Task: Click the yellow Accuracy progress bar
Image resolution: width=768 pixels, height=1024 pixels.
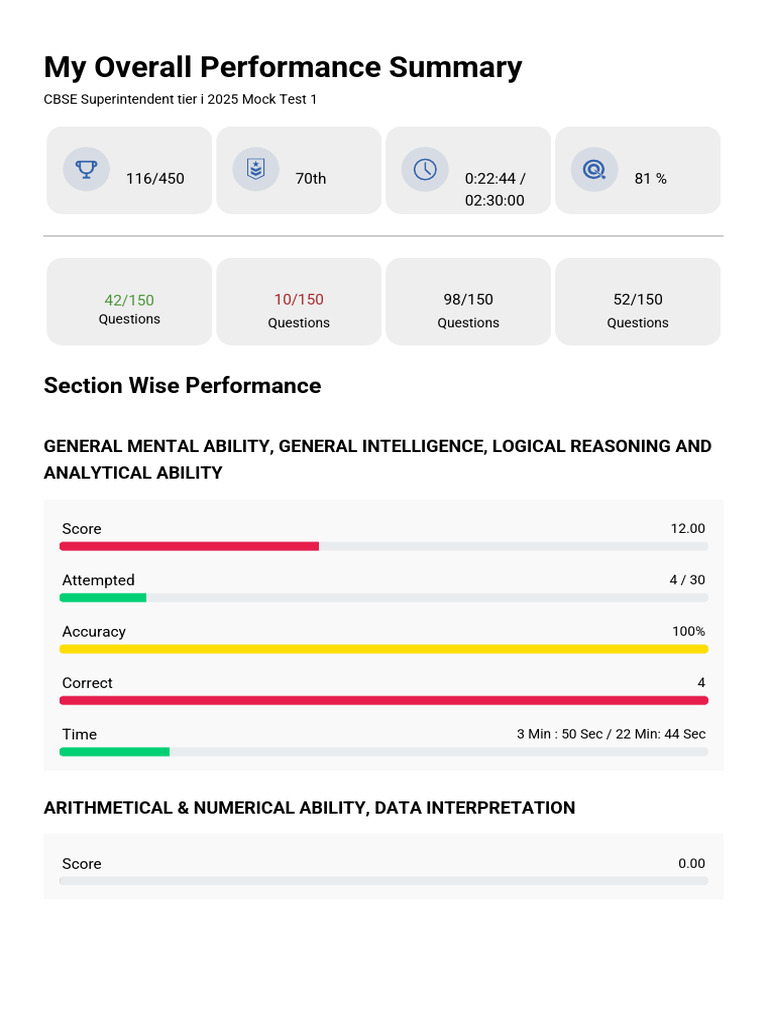Action: pos(384,649)
